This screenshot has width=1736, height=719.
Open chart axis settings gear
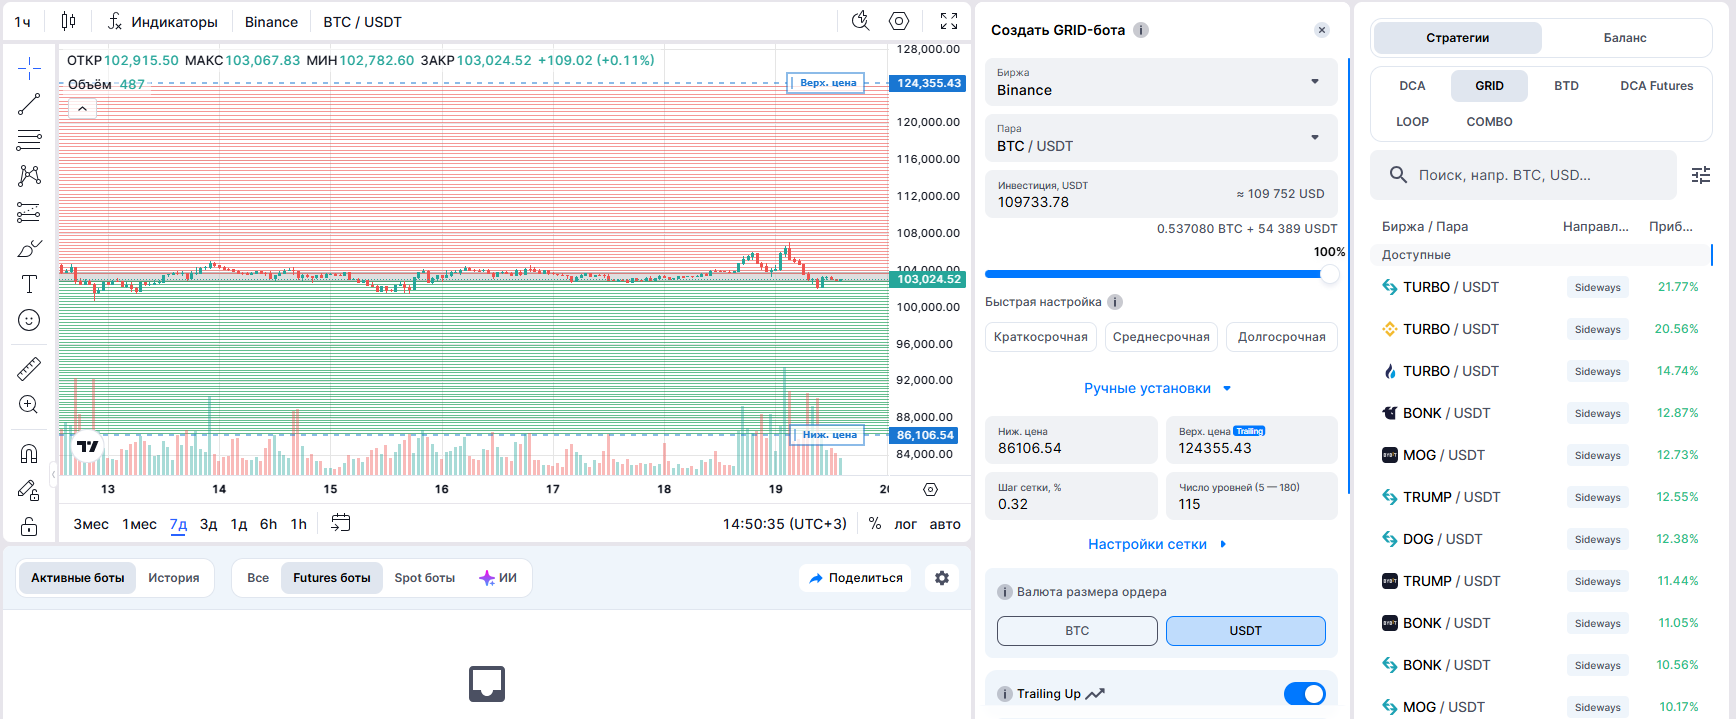930,490
